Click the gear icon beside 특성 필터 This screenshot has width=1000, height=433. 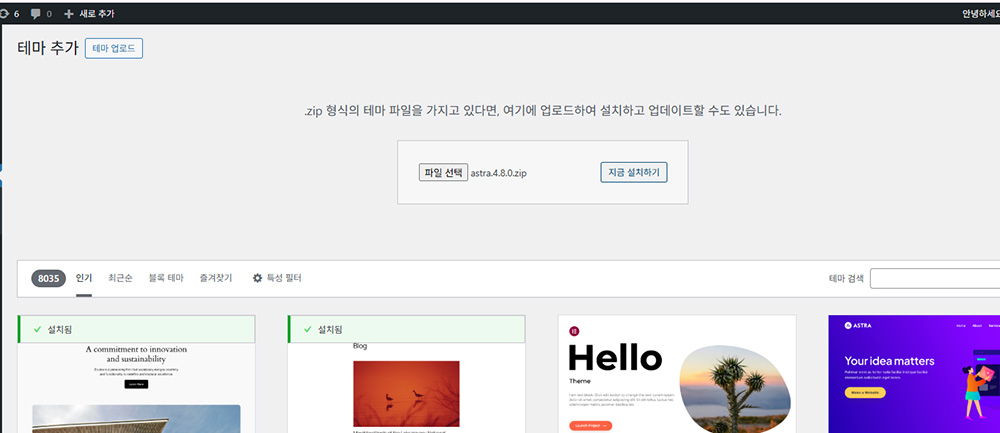(x=257, y=278)
